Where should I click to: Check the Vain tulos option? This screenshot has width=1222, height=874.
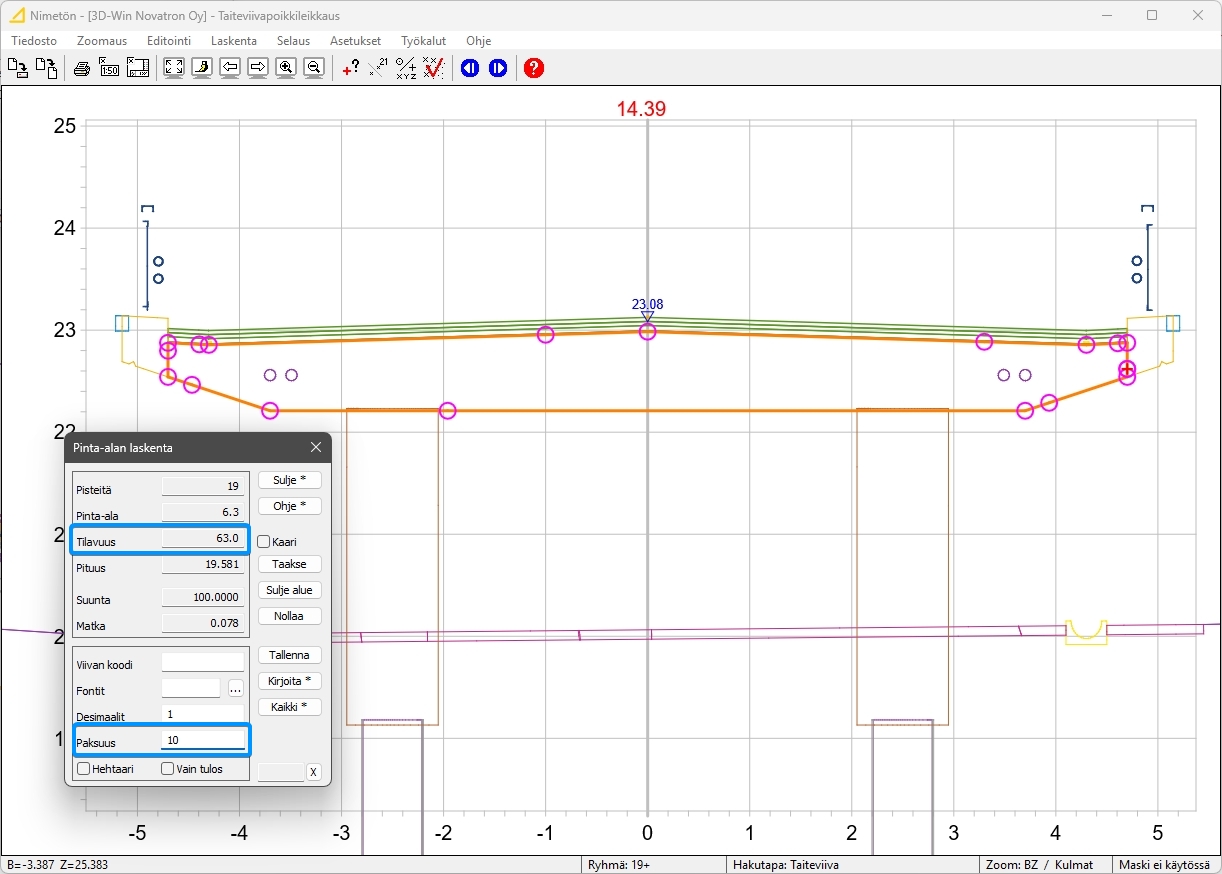point(167,769)
